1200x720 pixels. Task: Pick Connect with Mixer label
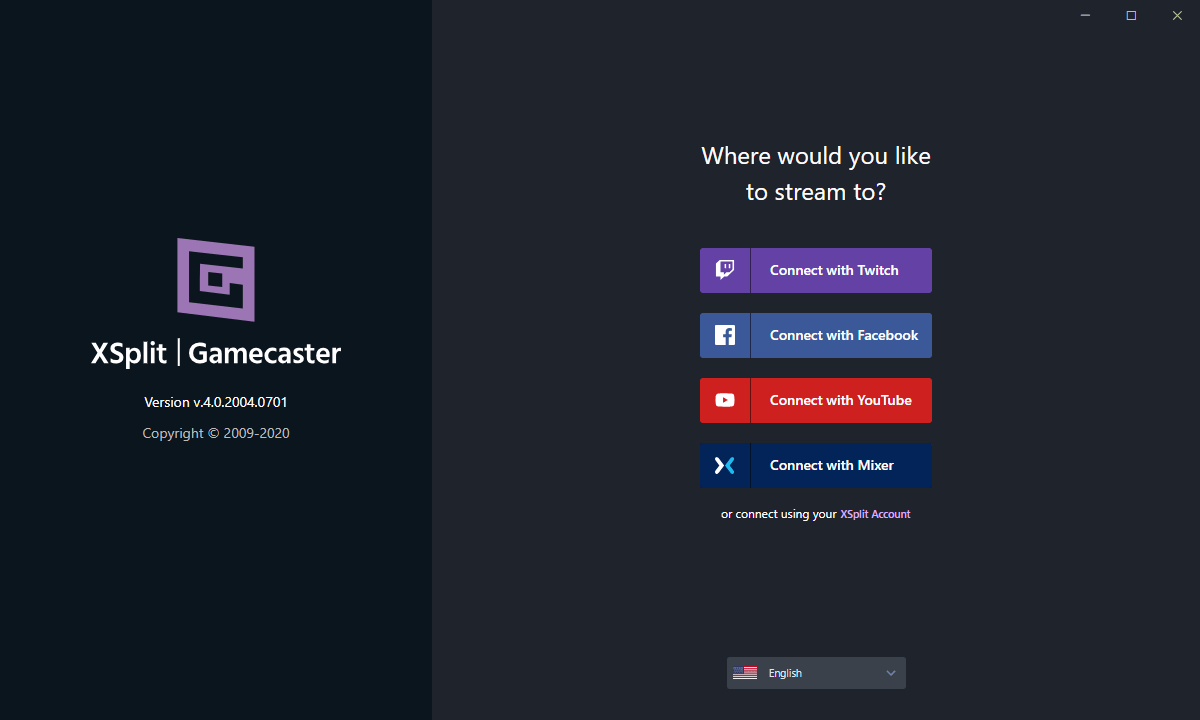coord(832,465)
